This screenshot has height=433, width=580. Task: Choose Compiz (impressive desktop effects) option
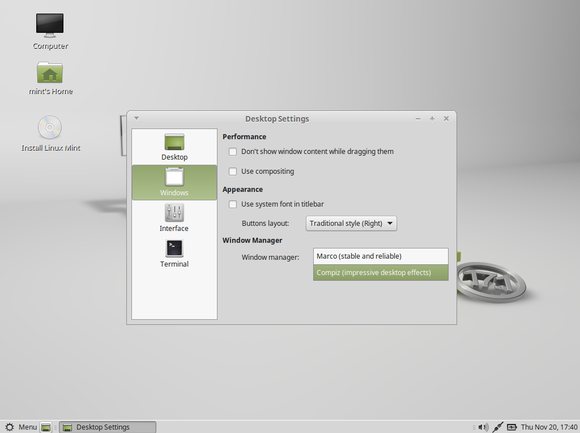[381, 273]
